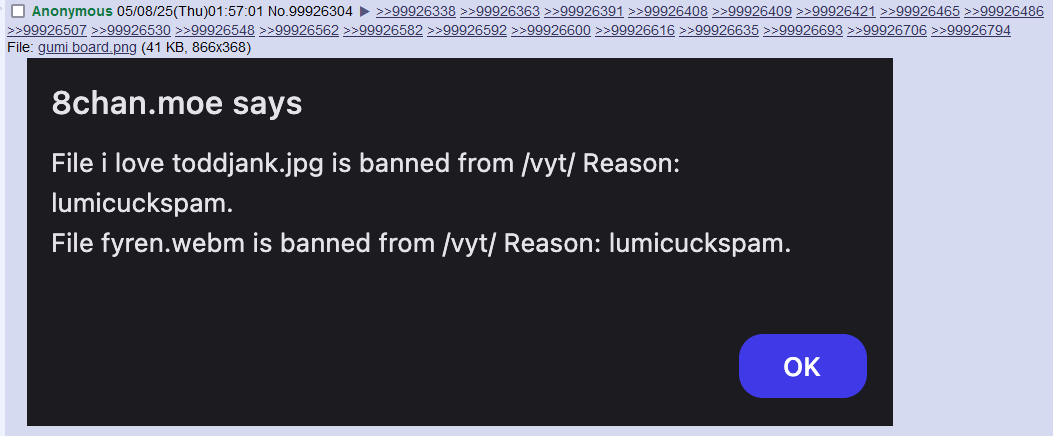
Task: Click the Anonymous poster name
Action: 73,11
